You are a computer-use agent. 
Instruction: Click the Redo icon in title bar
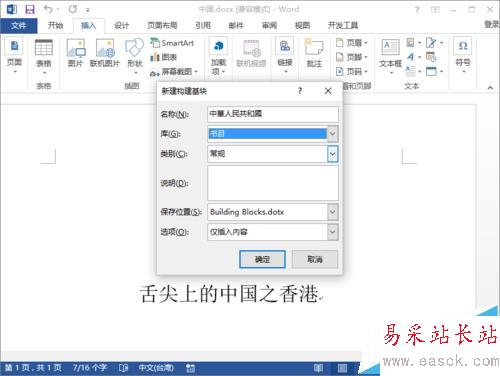[x=73, y=9]
